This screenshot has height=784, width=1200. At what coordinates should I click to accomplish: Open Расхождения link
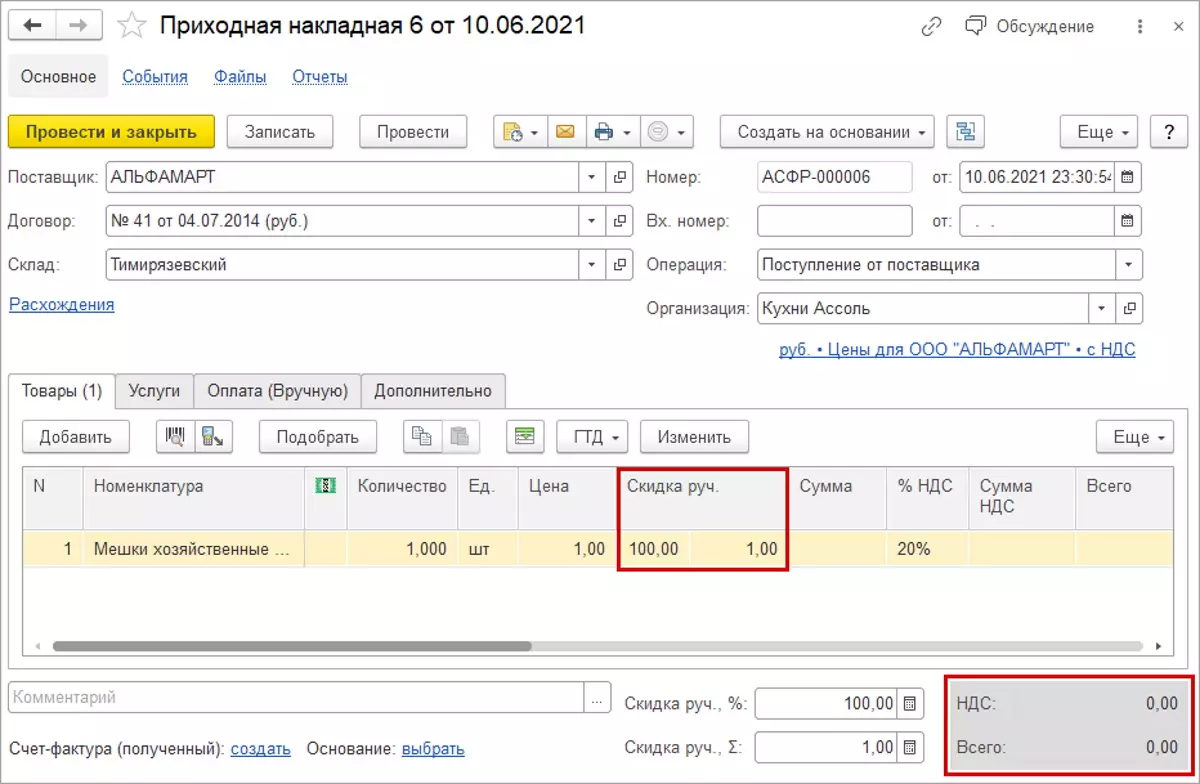pos(62,304)
